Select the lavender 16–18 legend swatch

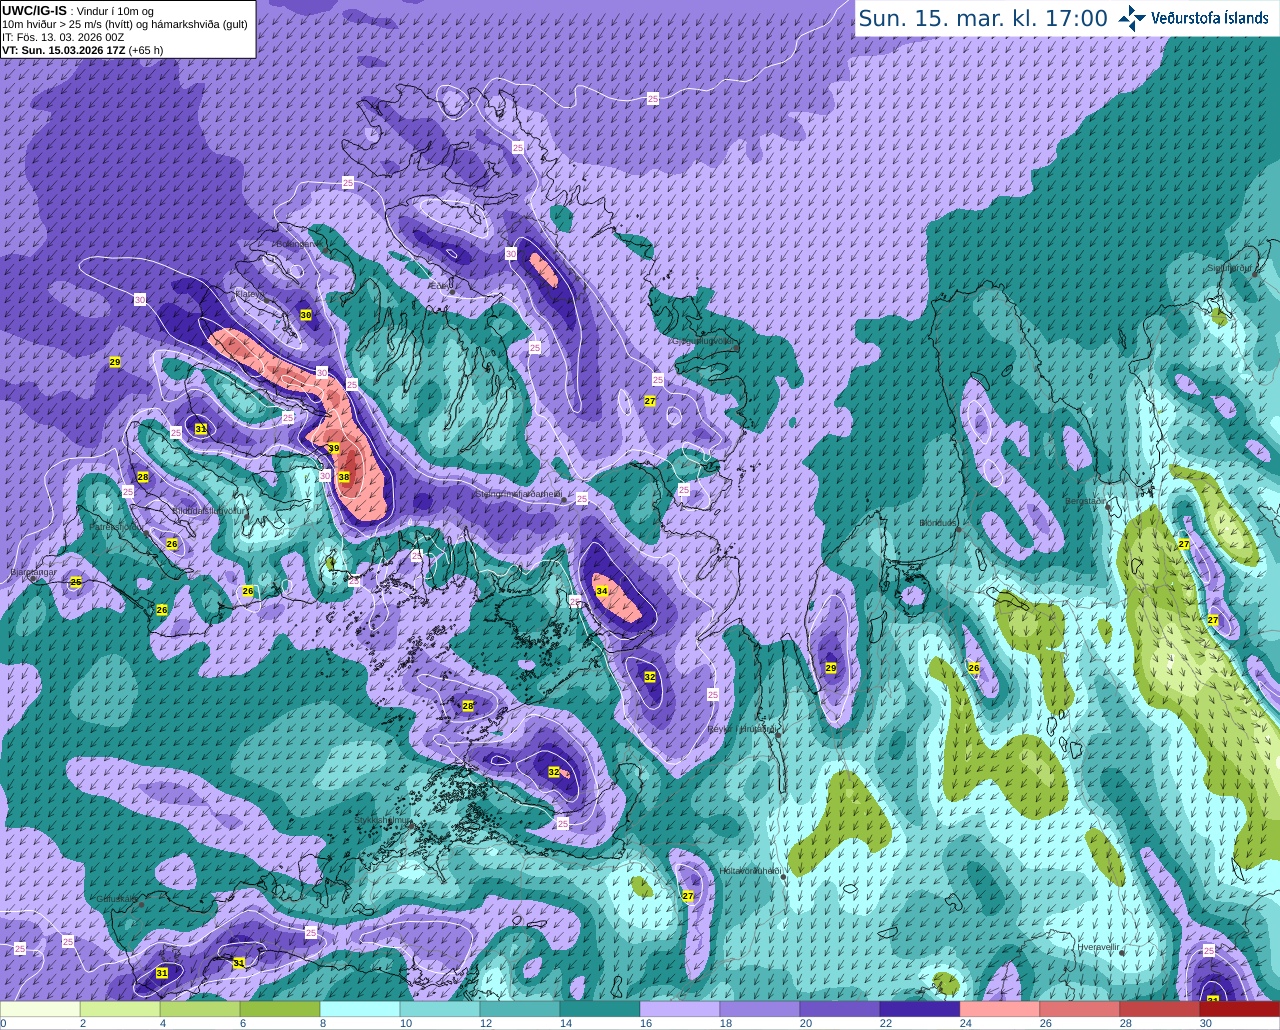(x=680, y=1009)
